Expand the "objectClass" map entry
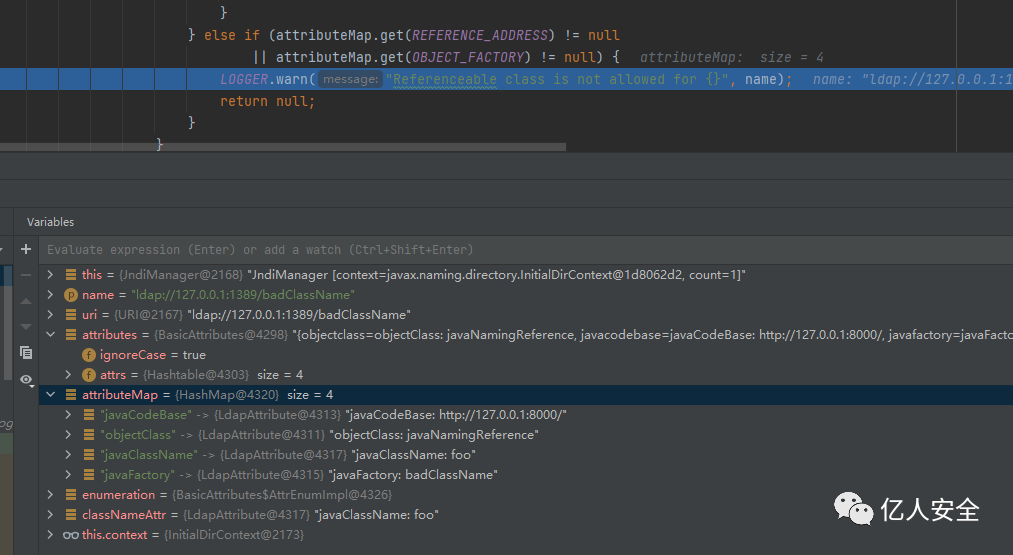 coord(68,435)
